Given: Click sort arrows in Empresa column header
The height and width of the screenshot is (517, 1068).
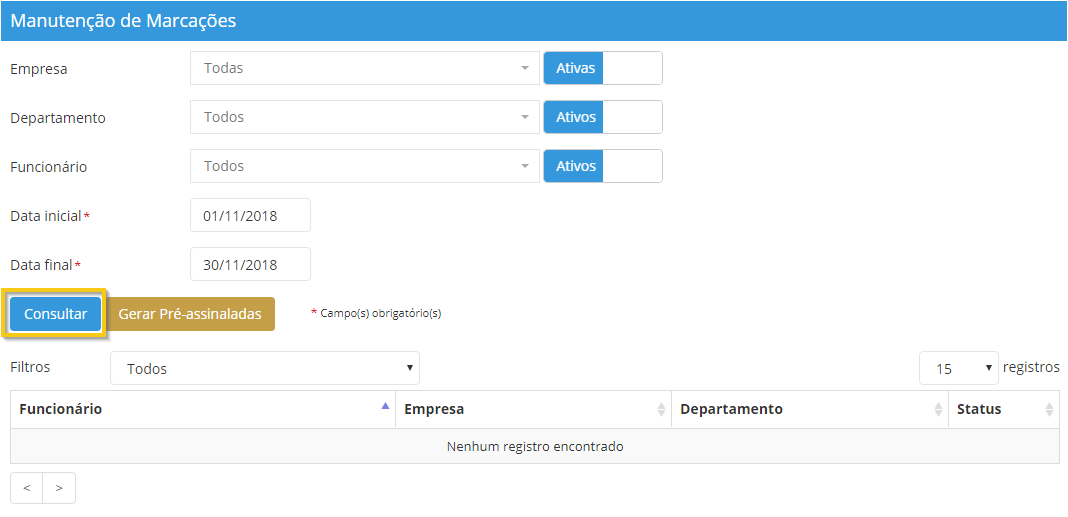Looking at the screenshot, I should [661, 409].
